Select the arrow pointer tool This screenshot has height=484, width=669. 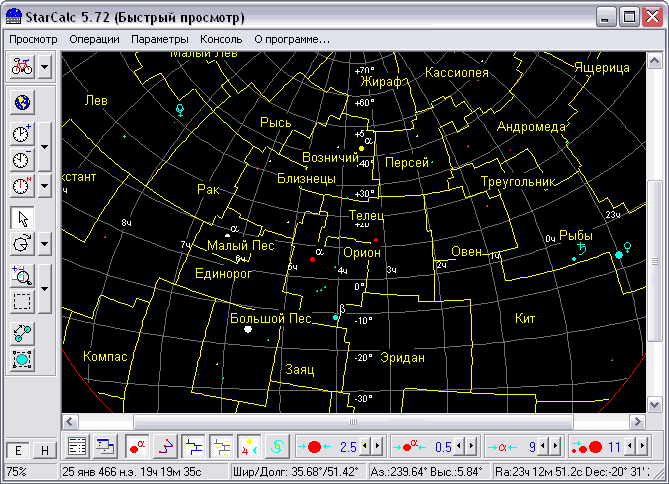coord(22,219)
